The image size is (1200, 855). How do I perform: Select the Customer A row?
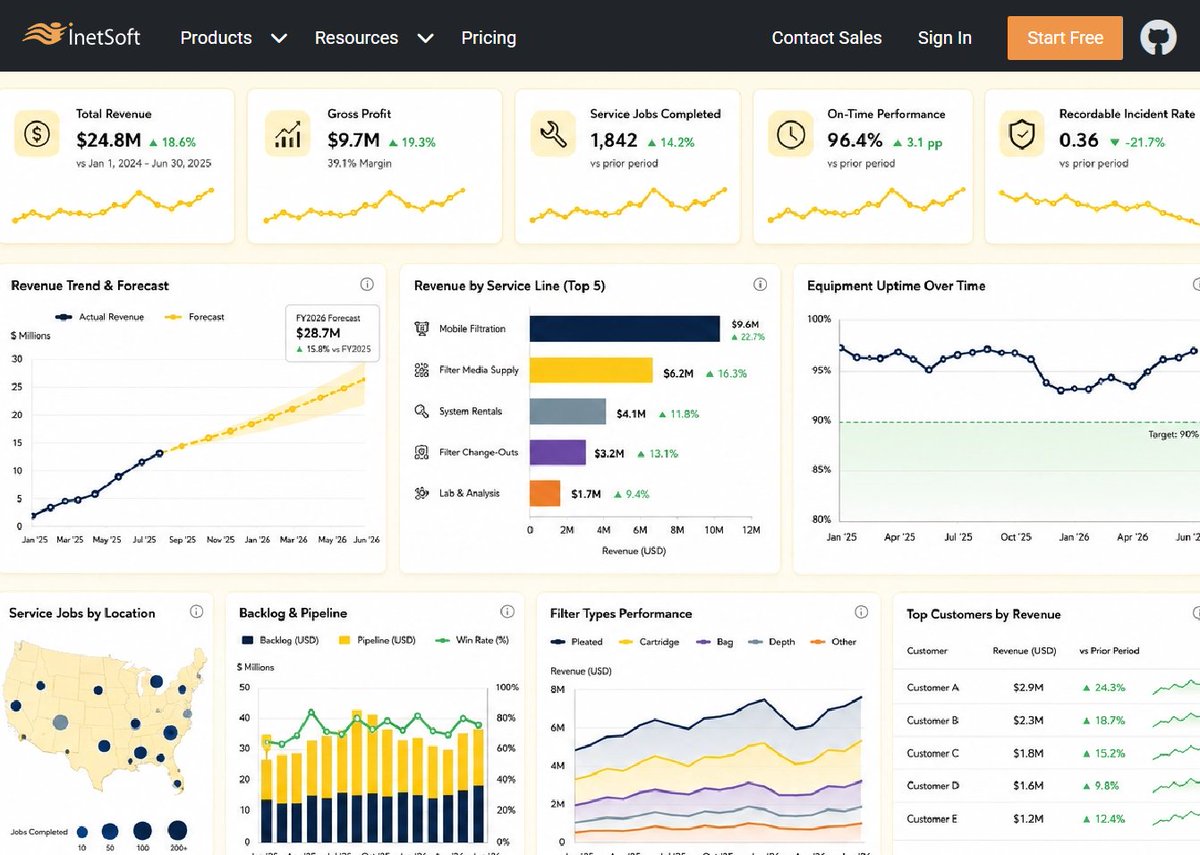(1047, 688)
